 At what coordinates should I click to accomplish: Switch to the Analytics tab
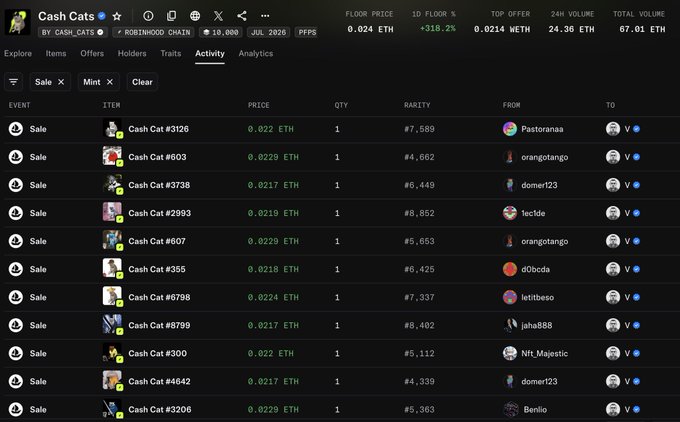coord(255,53)
